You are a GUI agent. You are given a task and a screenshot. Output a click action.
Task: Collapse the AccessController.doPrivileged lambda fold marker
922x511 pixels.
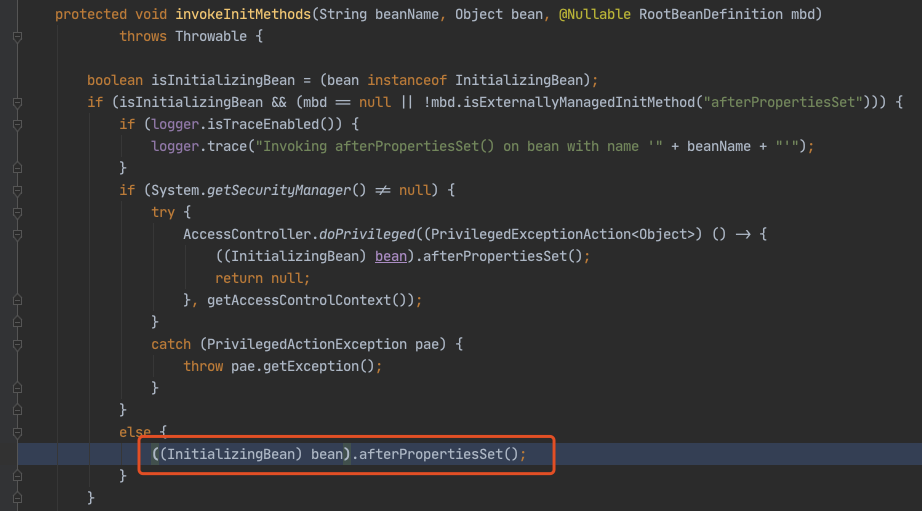18,235
